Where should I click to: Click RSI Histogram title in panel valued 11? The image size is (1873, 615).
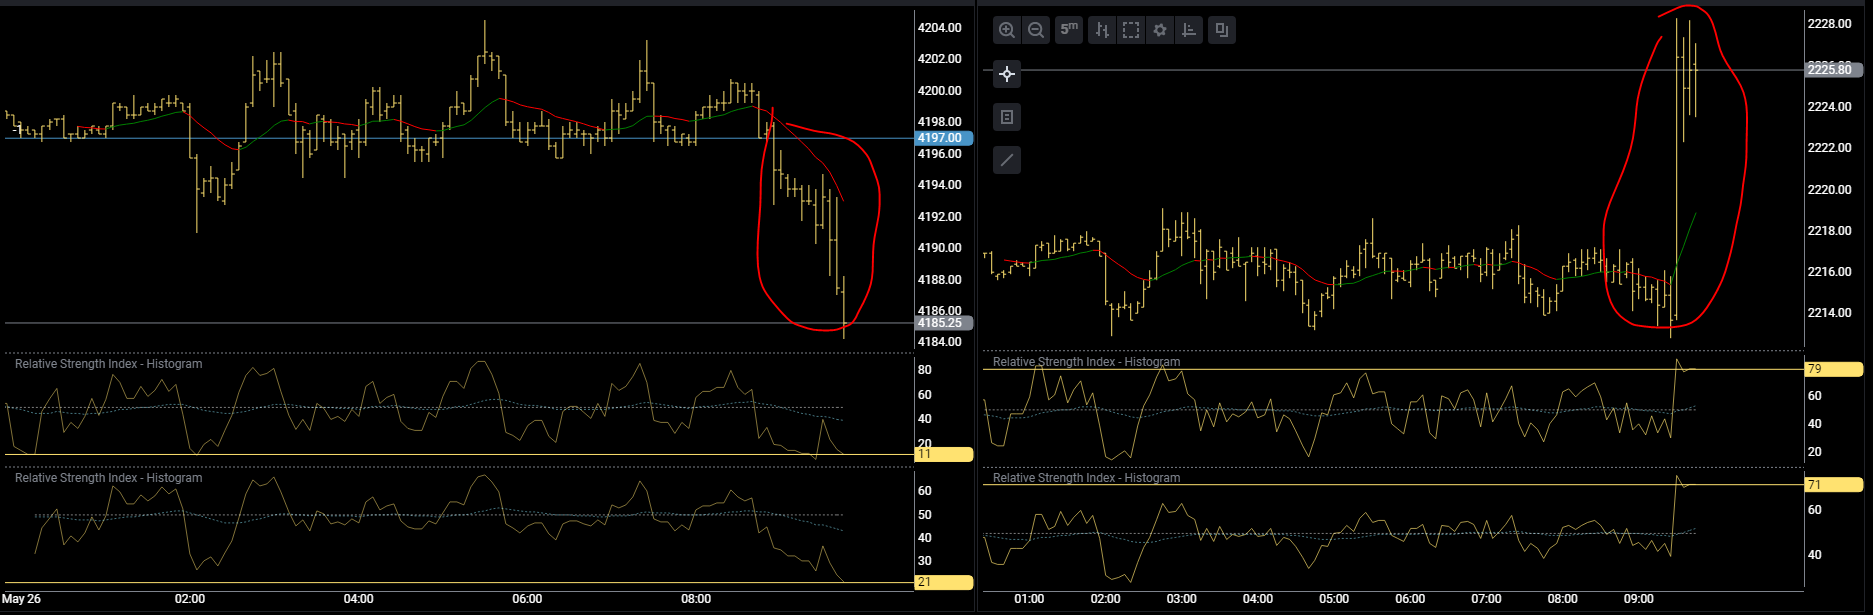[108, 364]
